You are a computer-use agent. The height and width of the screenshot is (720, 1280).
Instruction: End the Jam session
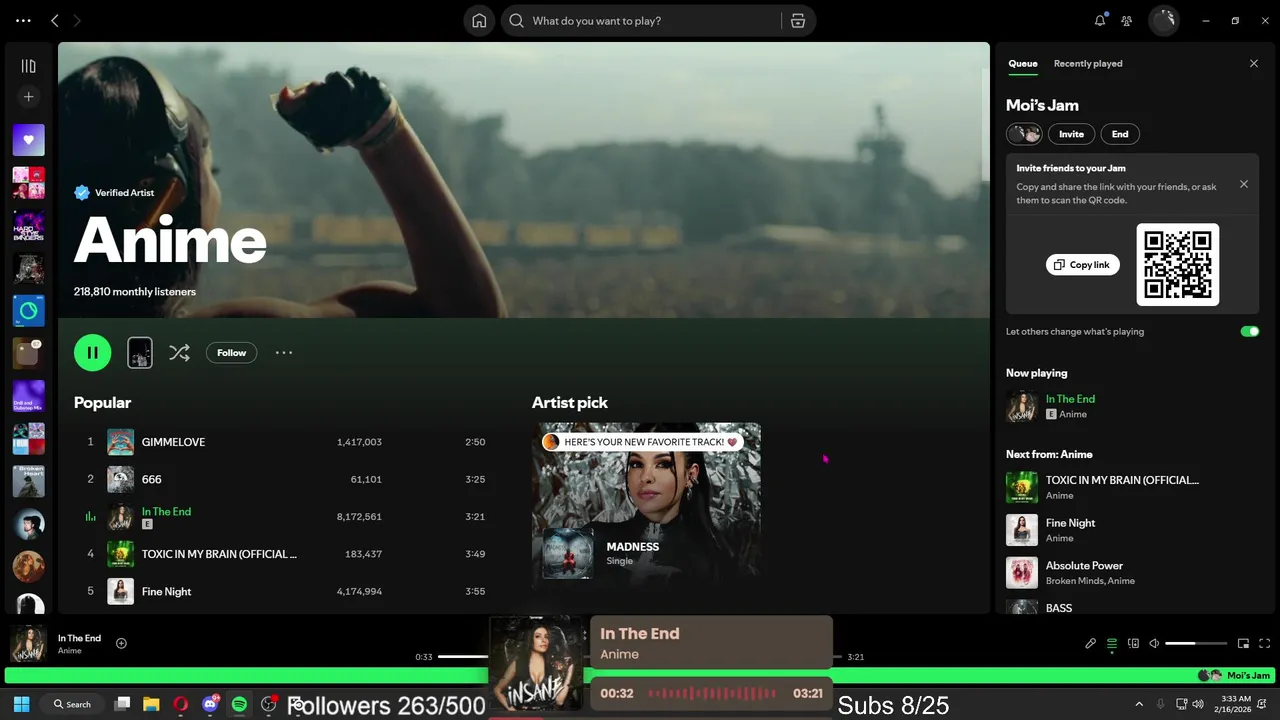(1120, 134)
